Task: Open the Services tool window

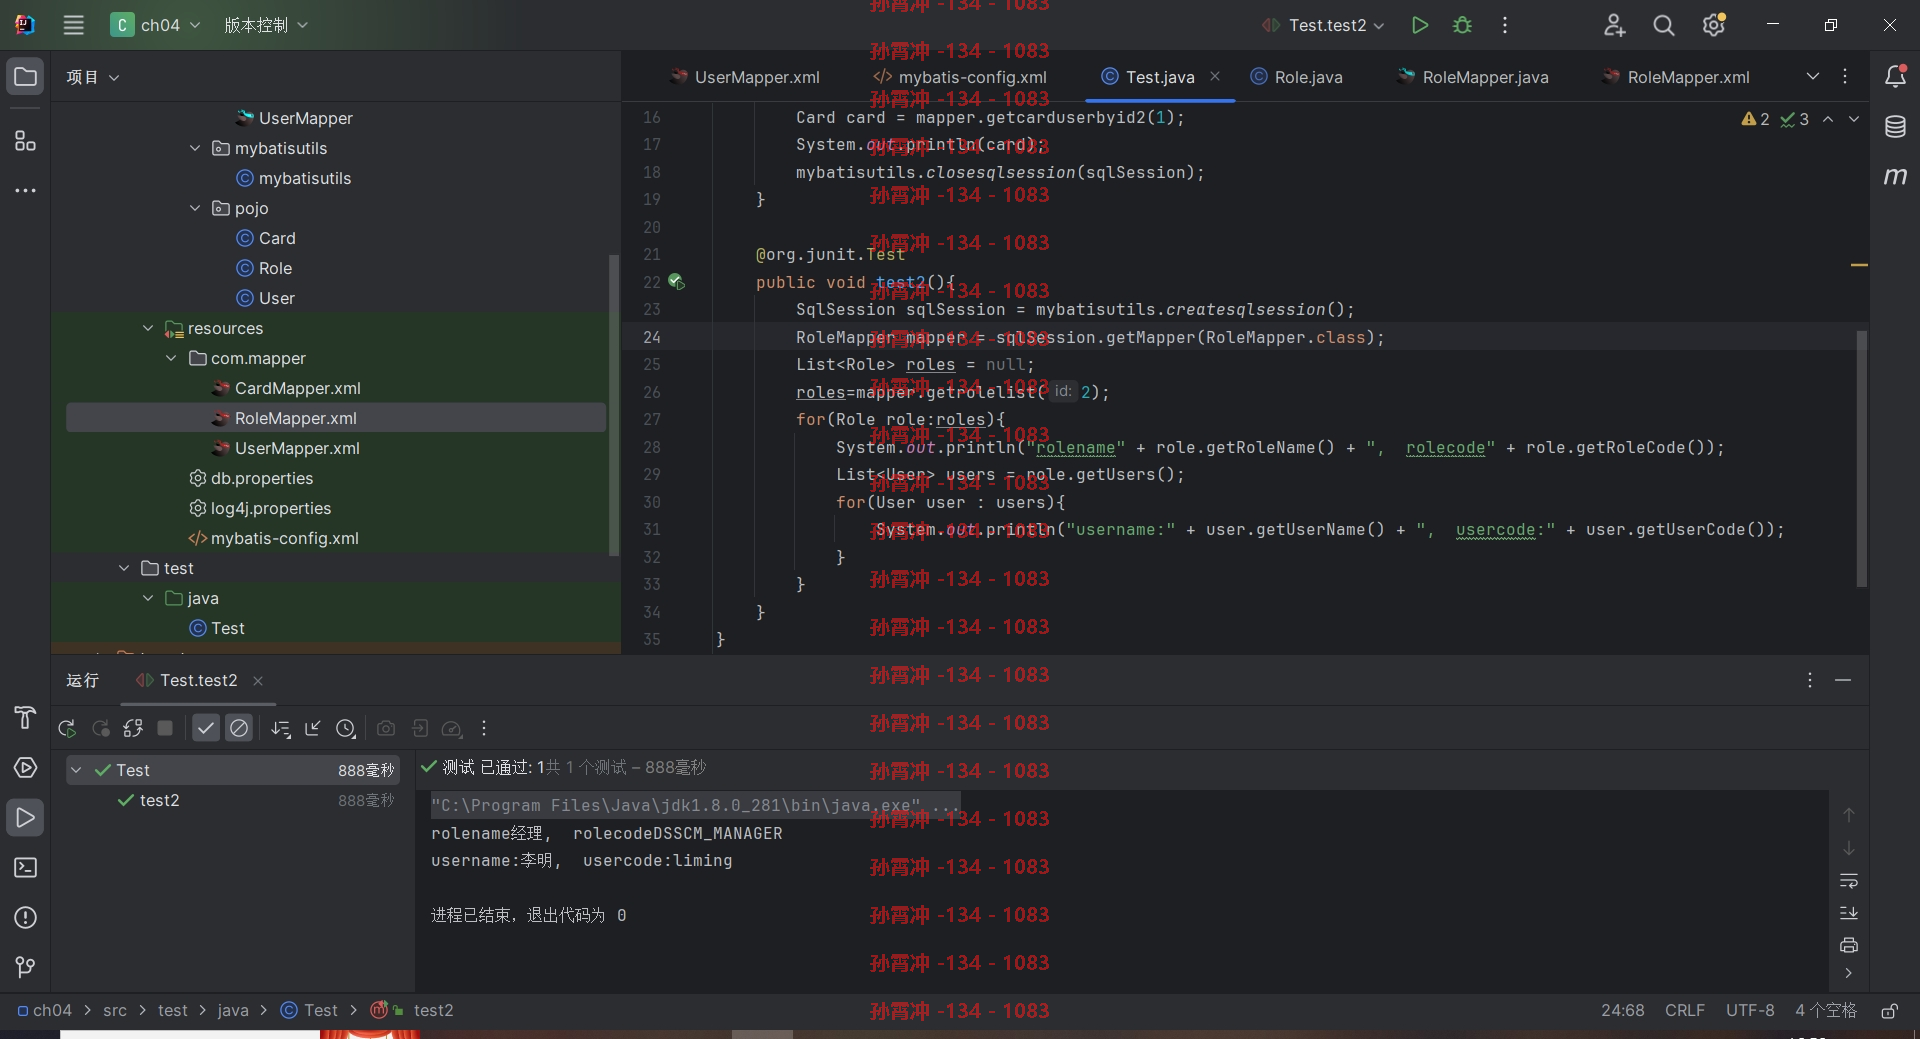Action: click(x=25, y=768)
